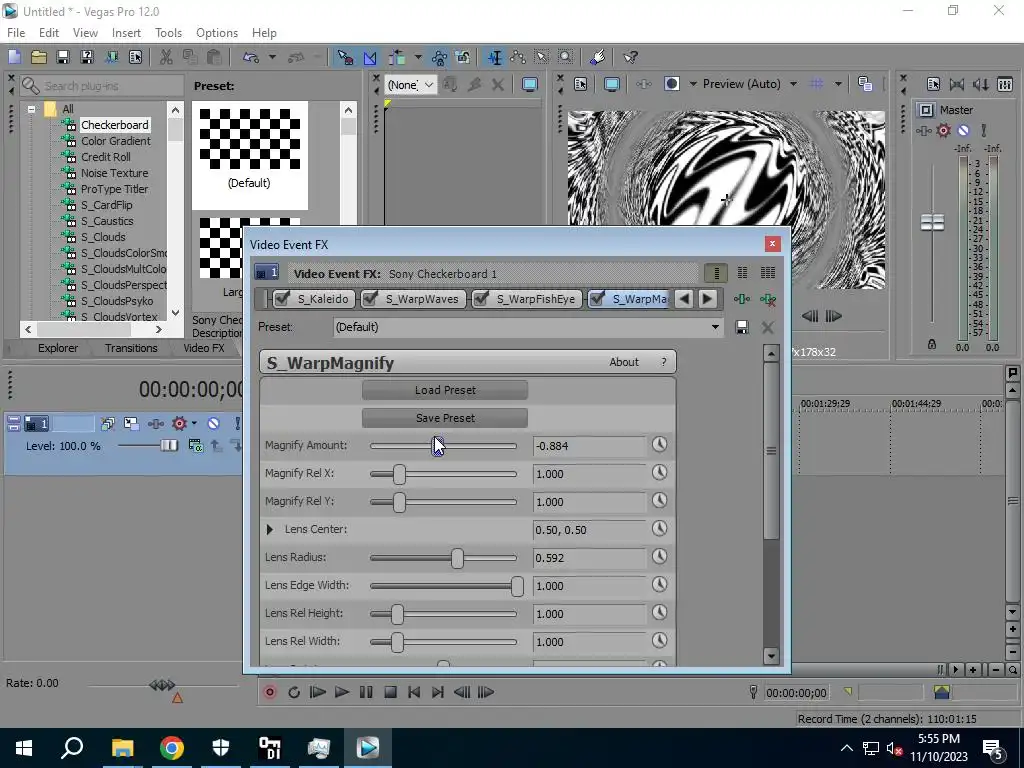The image size is (1024, 768).
Task: Click the Loop Playback icon
Action: pyautogui.click(x=294, y=692)
